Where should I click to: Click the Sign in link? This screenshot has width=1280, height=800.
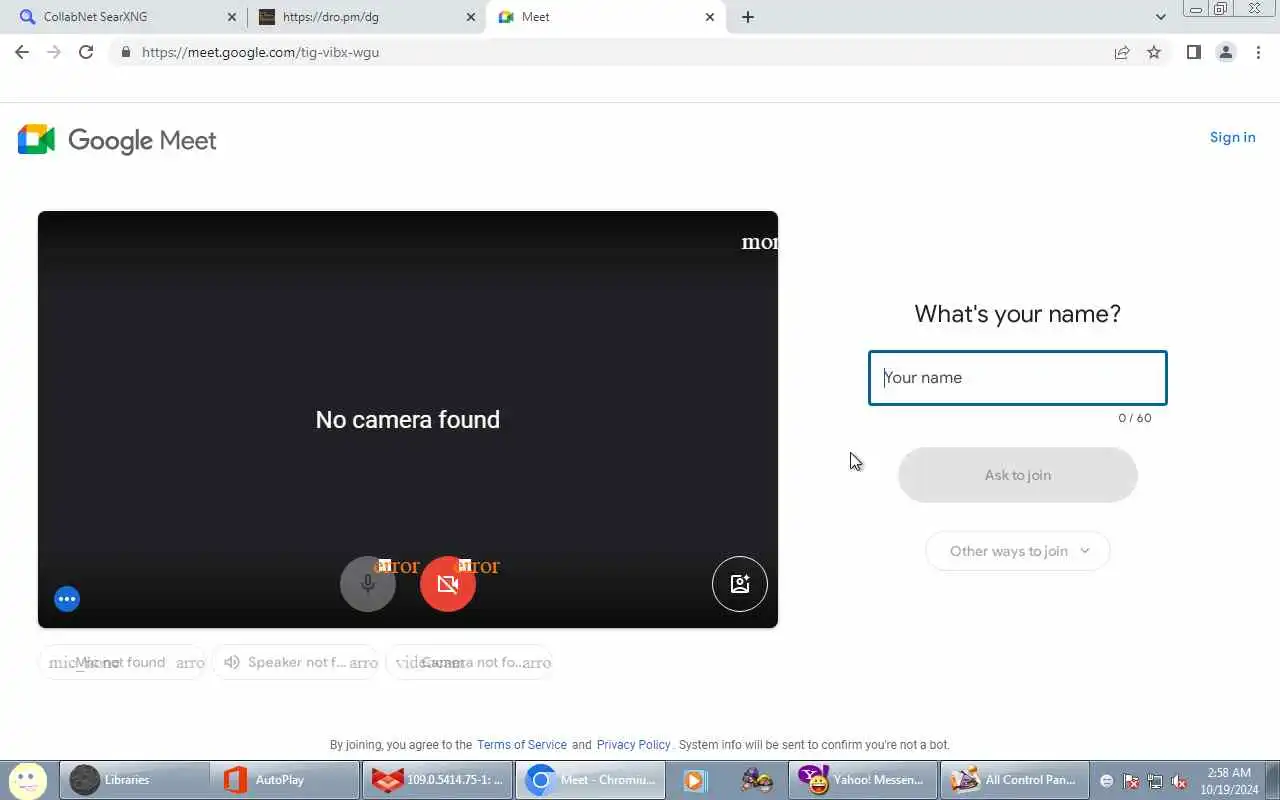(1232, 137)
